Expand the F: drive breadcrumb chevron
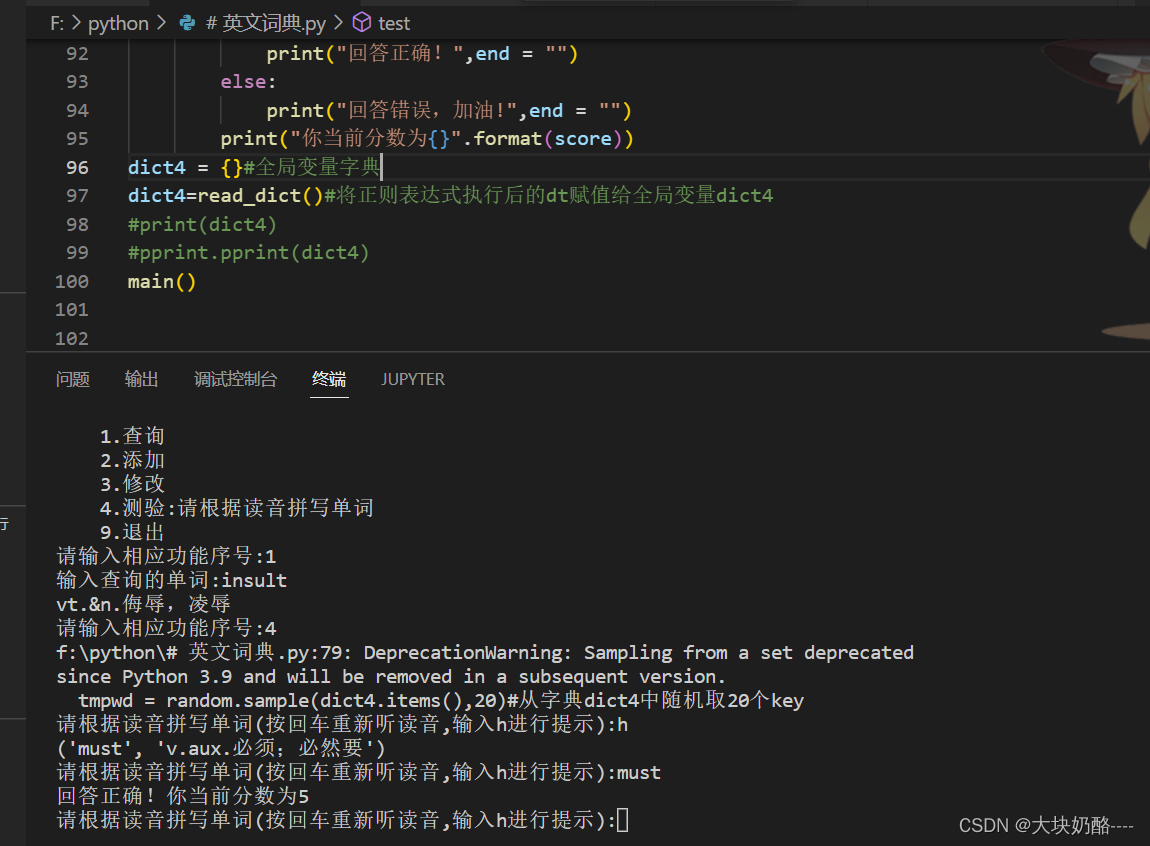The image size is (1150, 846). coord(72,22)
